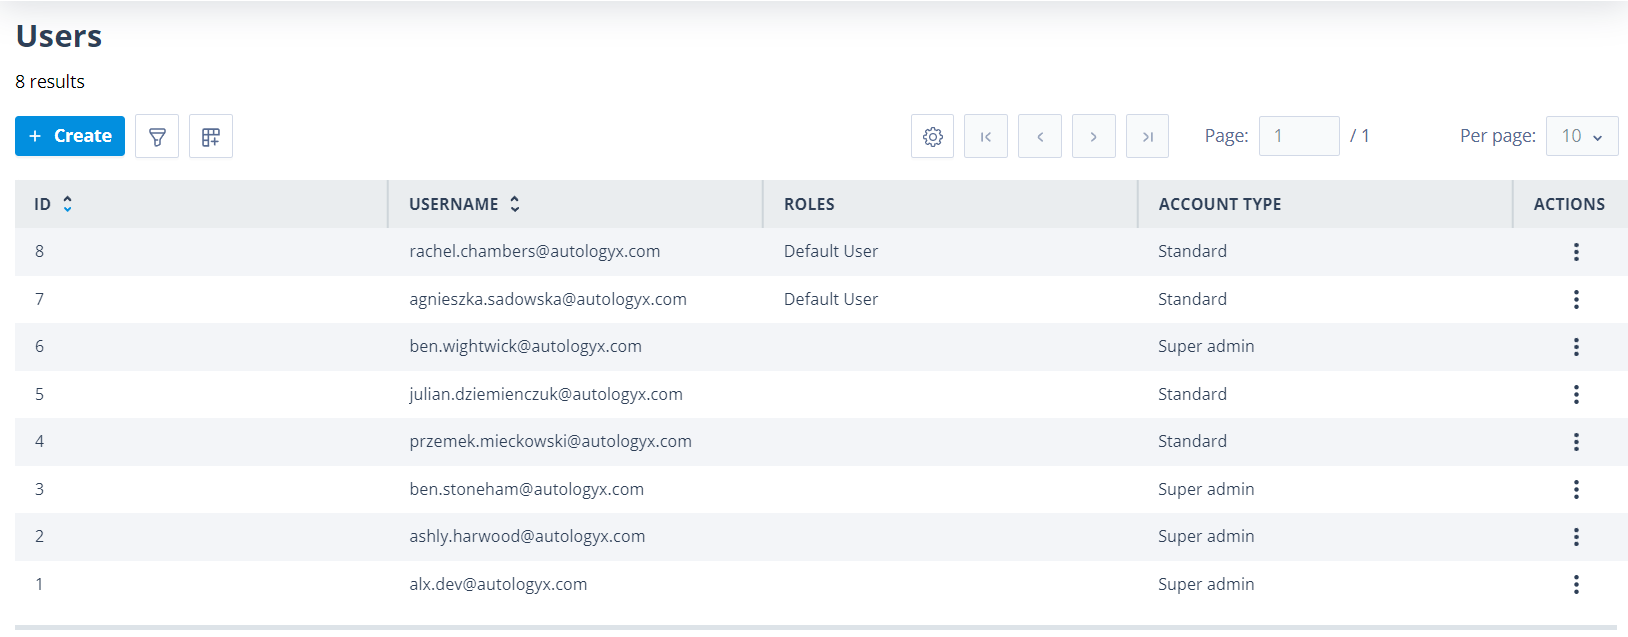Click Default User role for rachel.chambers
The width and height of the screenshot is (1628, 637).
click(831, 251)
